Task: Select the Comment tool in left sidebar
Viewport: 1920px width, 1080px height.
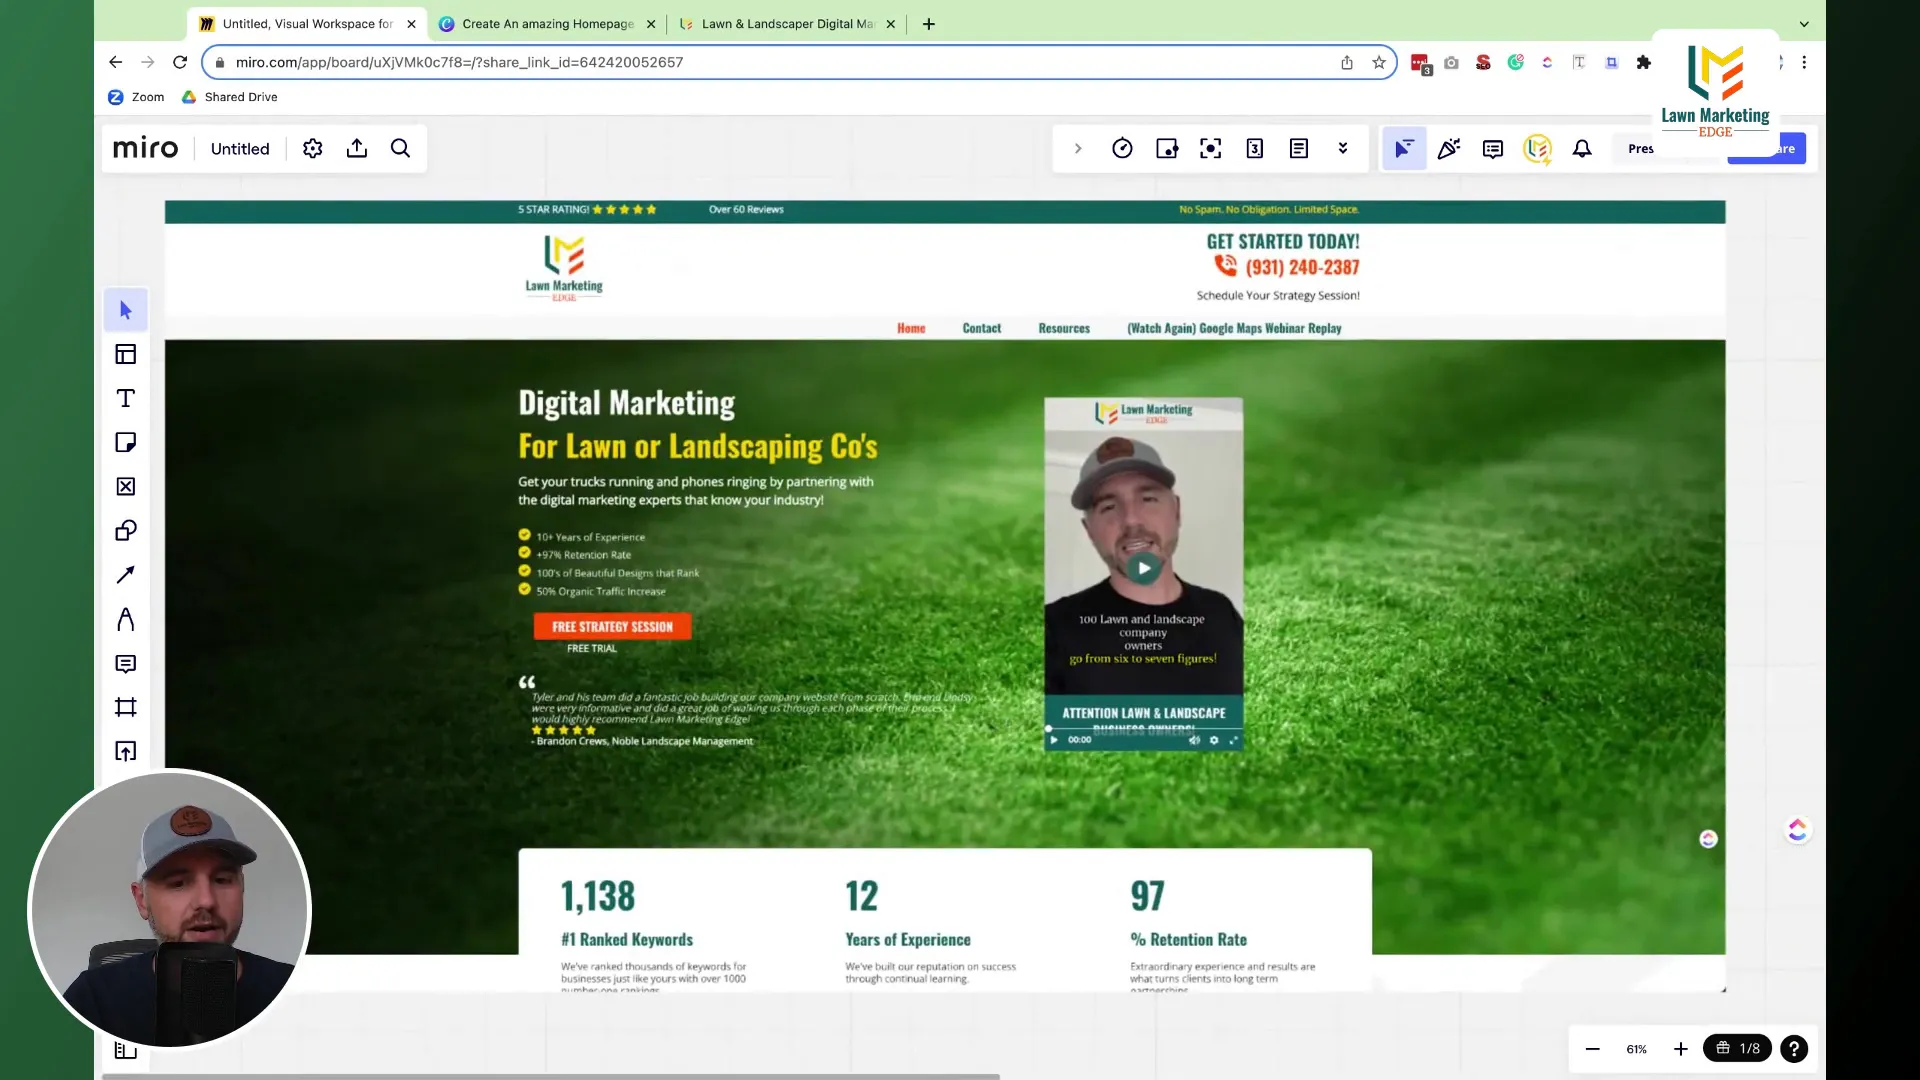Action: (x=125, y=663)
